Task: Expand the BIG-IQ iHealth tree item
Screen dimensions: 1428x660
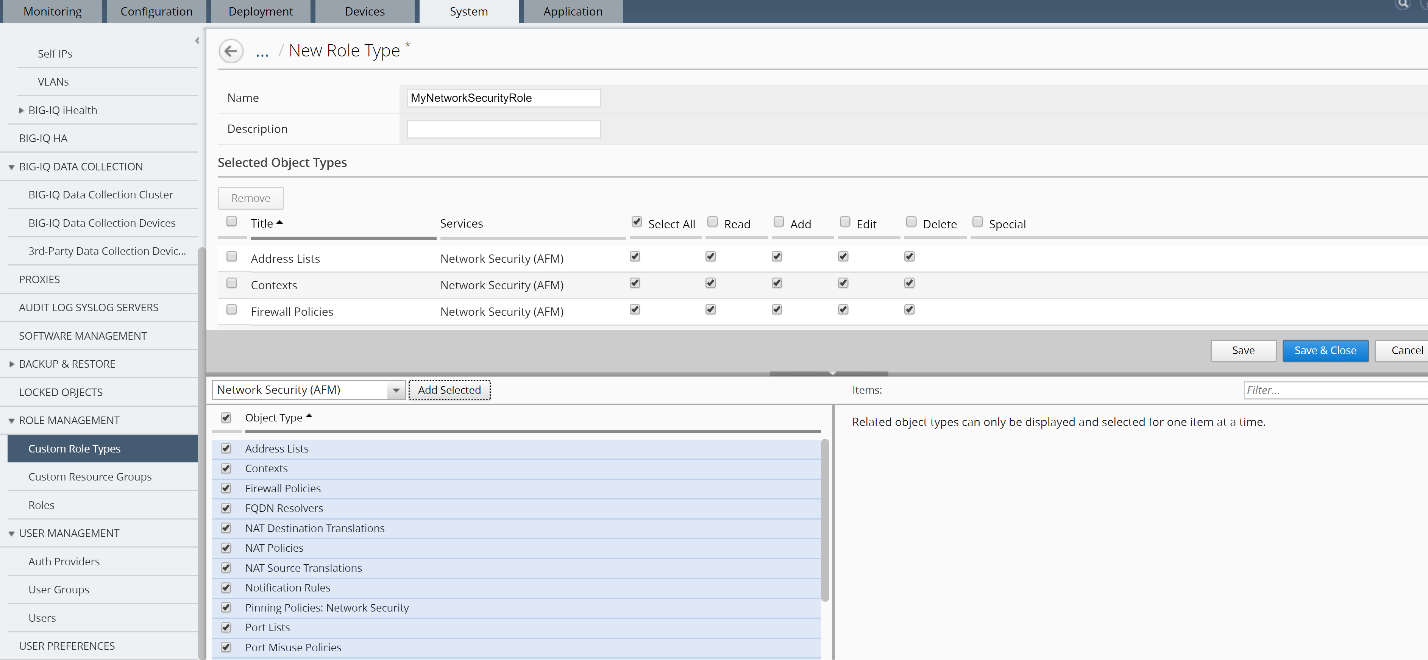Action: pyautogui.click(x=22, y=110)
